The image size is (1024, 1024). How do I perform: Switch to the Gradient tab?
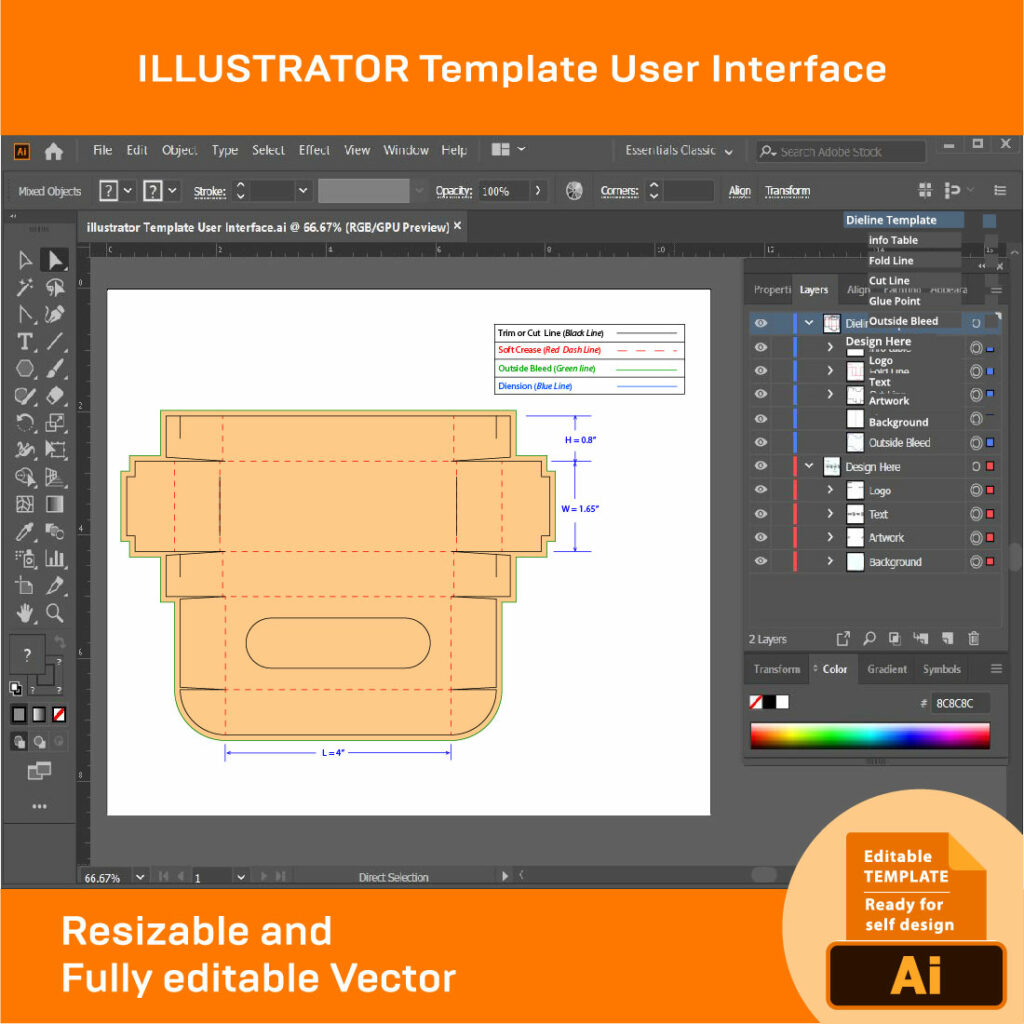886,669
